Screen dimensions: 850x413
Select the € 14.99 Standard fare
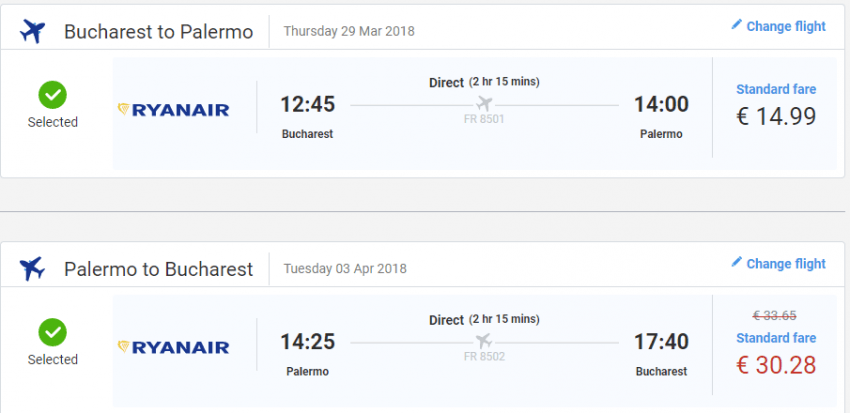pyautogui.click(x=776, y=116)
